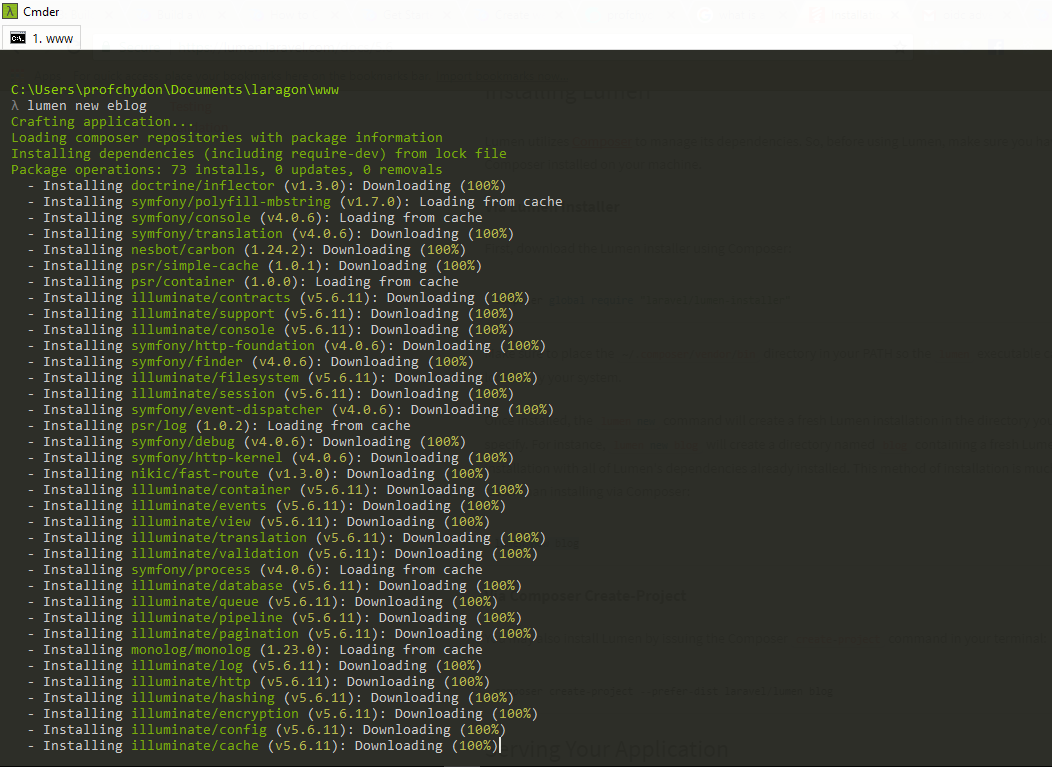Click the laragon\www path line

point(174,89)
